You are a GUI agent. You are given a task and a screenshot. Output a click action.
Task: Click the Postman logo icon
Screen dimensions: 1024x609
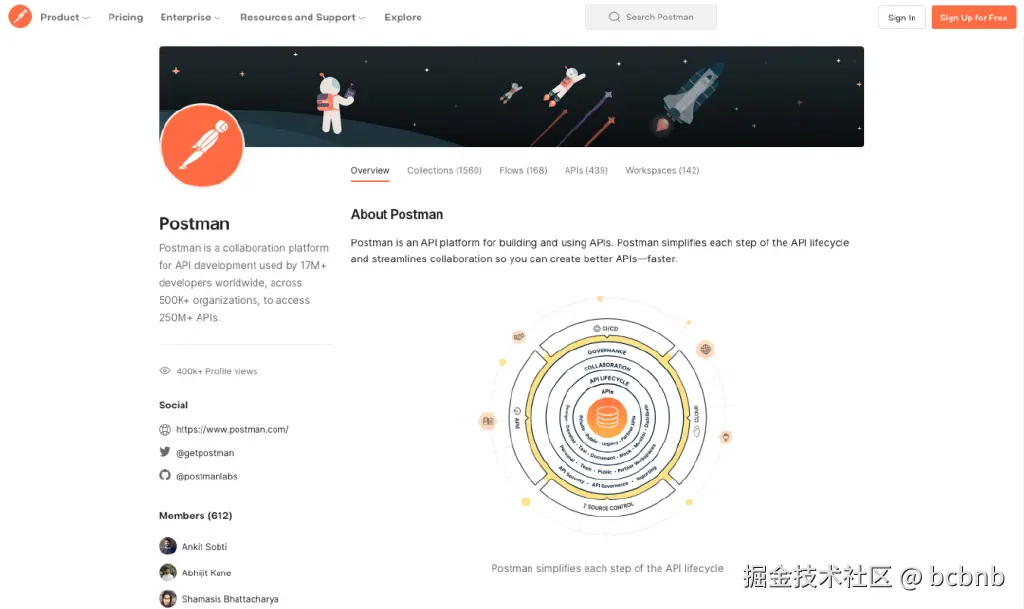18,17
